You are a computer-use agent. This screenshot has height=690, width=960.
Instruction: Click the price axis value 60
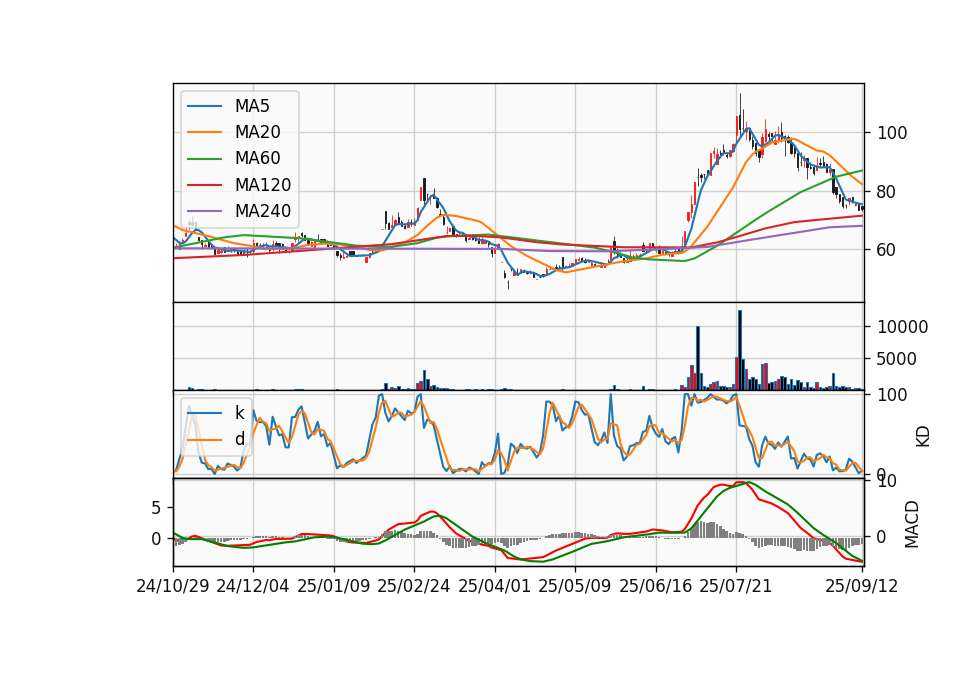click(887, 250)
